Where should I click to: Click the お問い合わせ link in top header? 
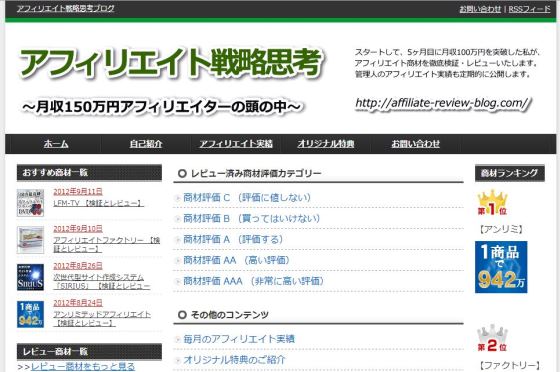tap(480, 9)
